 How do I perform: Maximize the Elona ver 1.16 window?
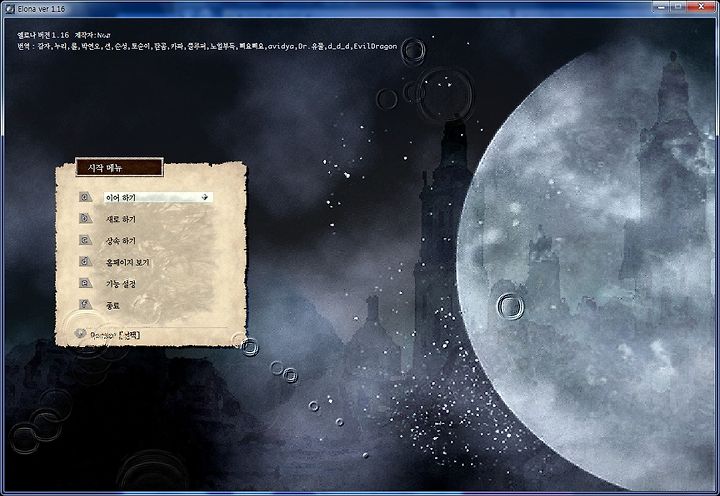(676, 6)
